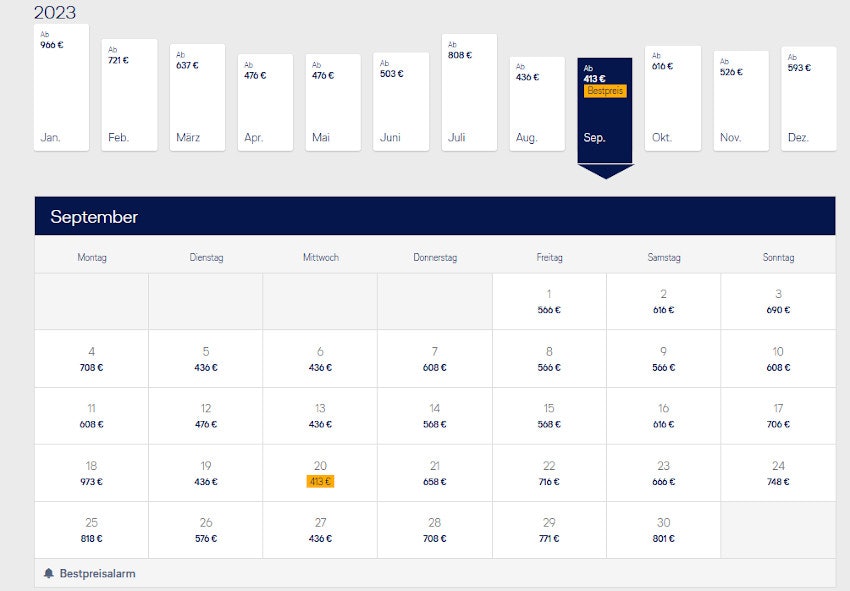850x591 pixels.
Task: Click the März month price card
Action: (x=197, y=97)
